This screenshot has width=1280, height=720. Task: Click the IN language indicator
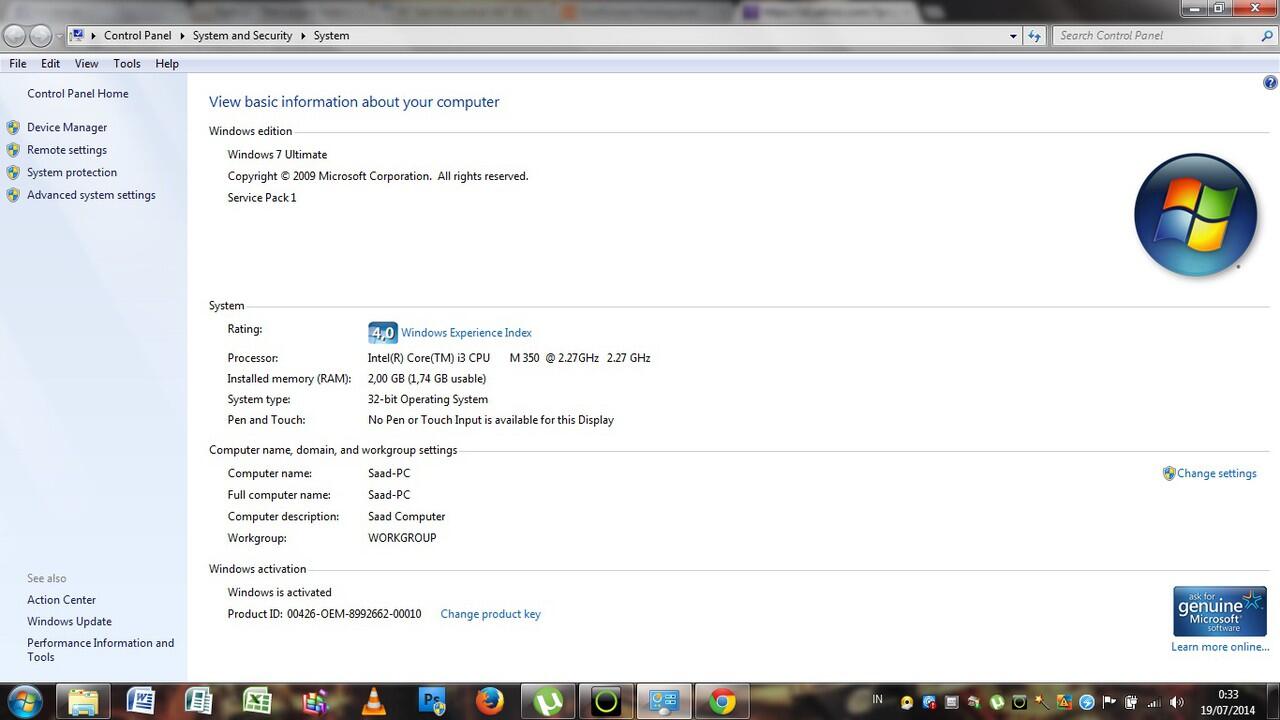tap(878, 700)
